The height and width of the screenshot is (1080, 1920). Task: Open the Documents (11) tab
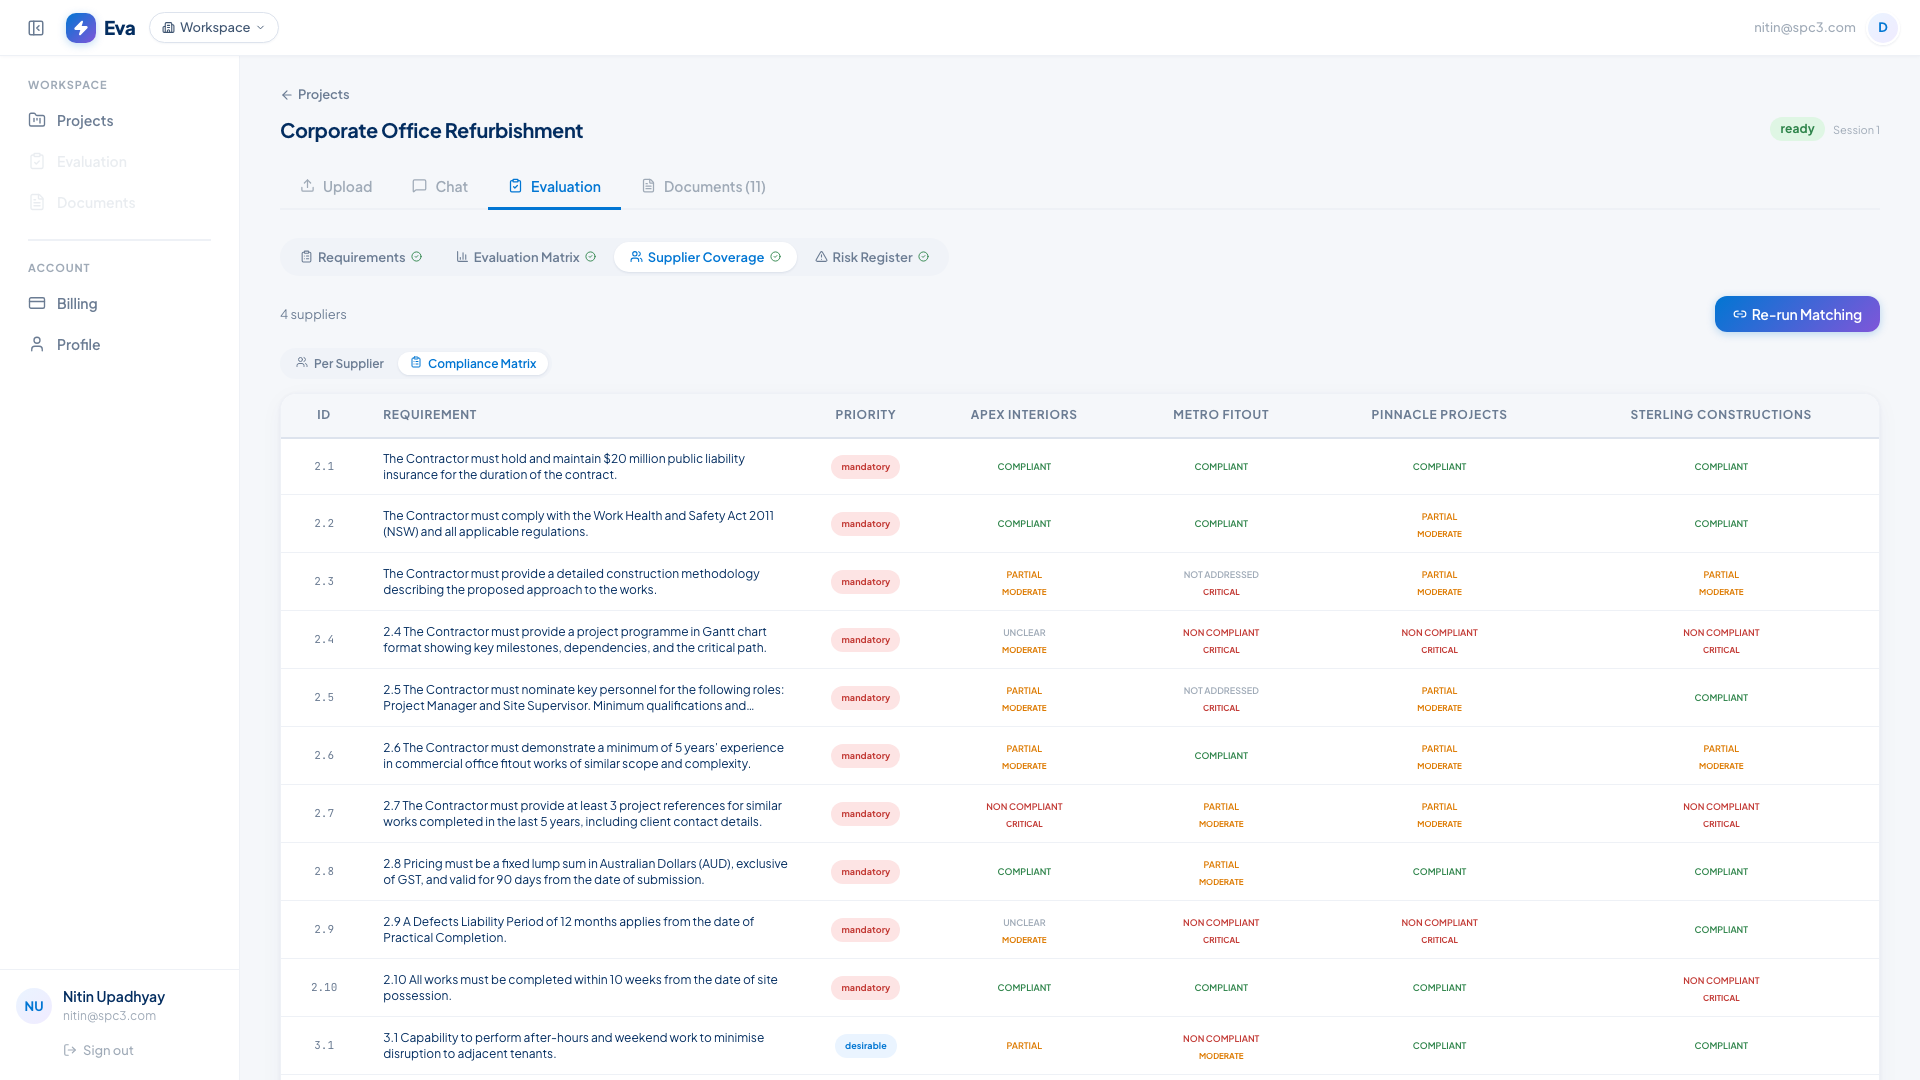pyautogui.click(x=704, y=187)
